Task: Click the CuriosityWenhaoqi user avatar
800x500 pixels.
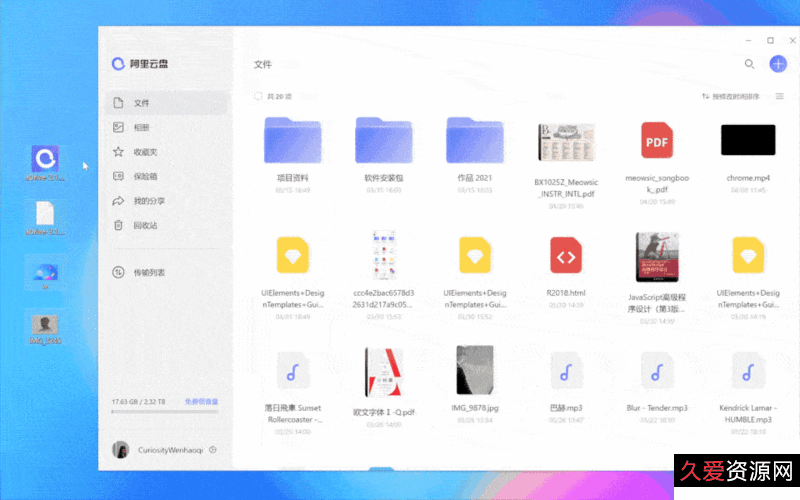Action: 121,450
